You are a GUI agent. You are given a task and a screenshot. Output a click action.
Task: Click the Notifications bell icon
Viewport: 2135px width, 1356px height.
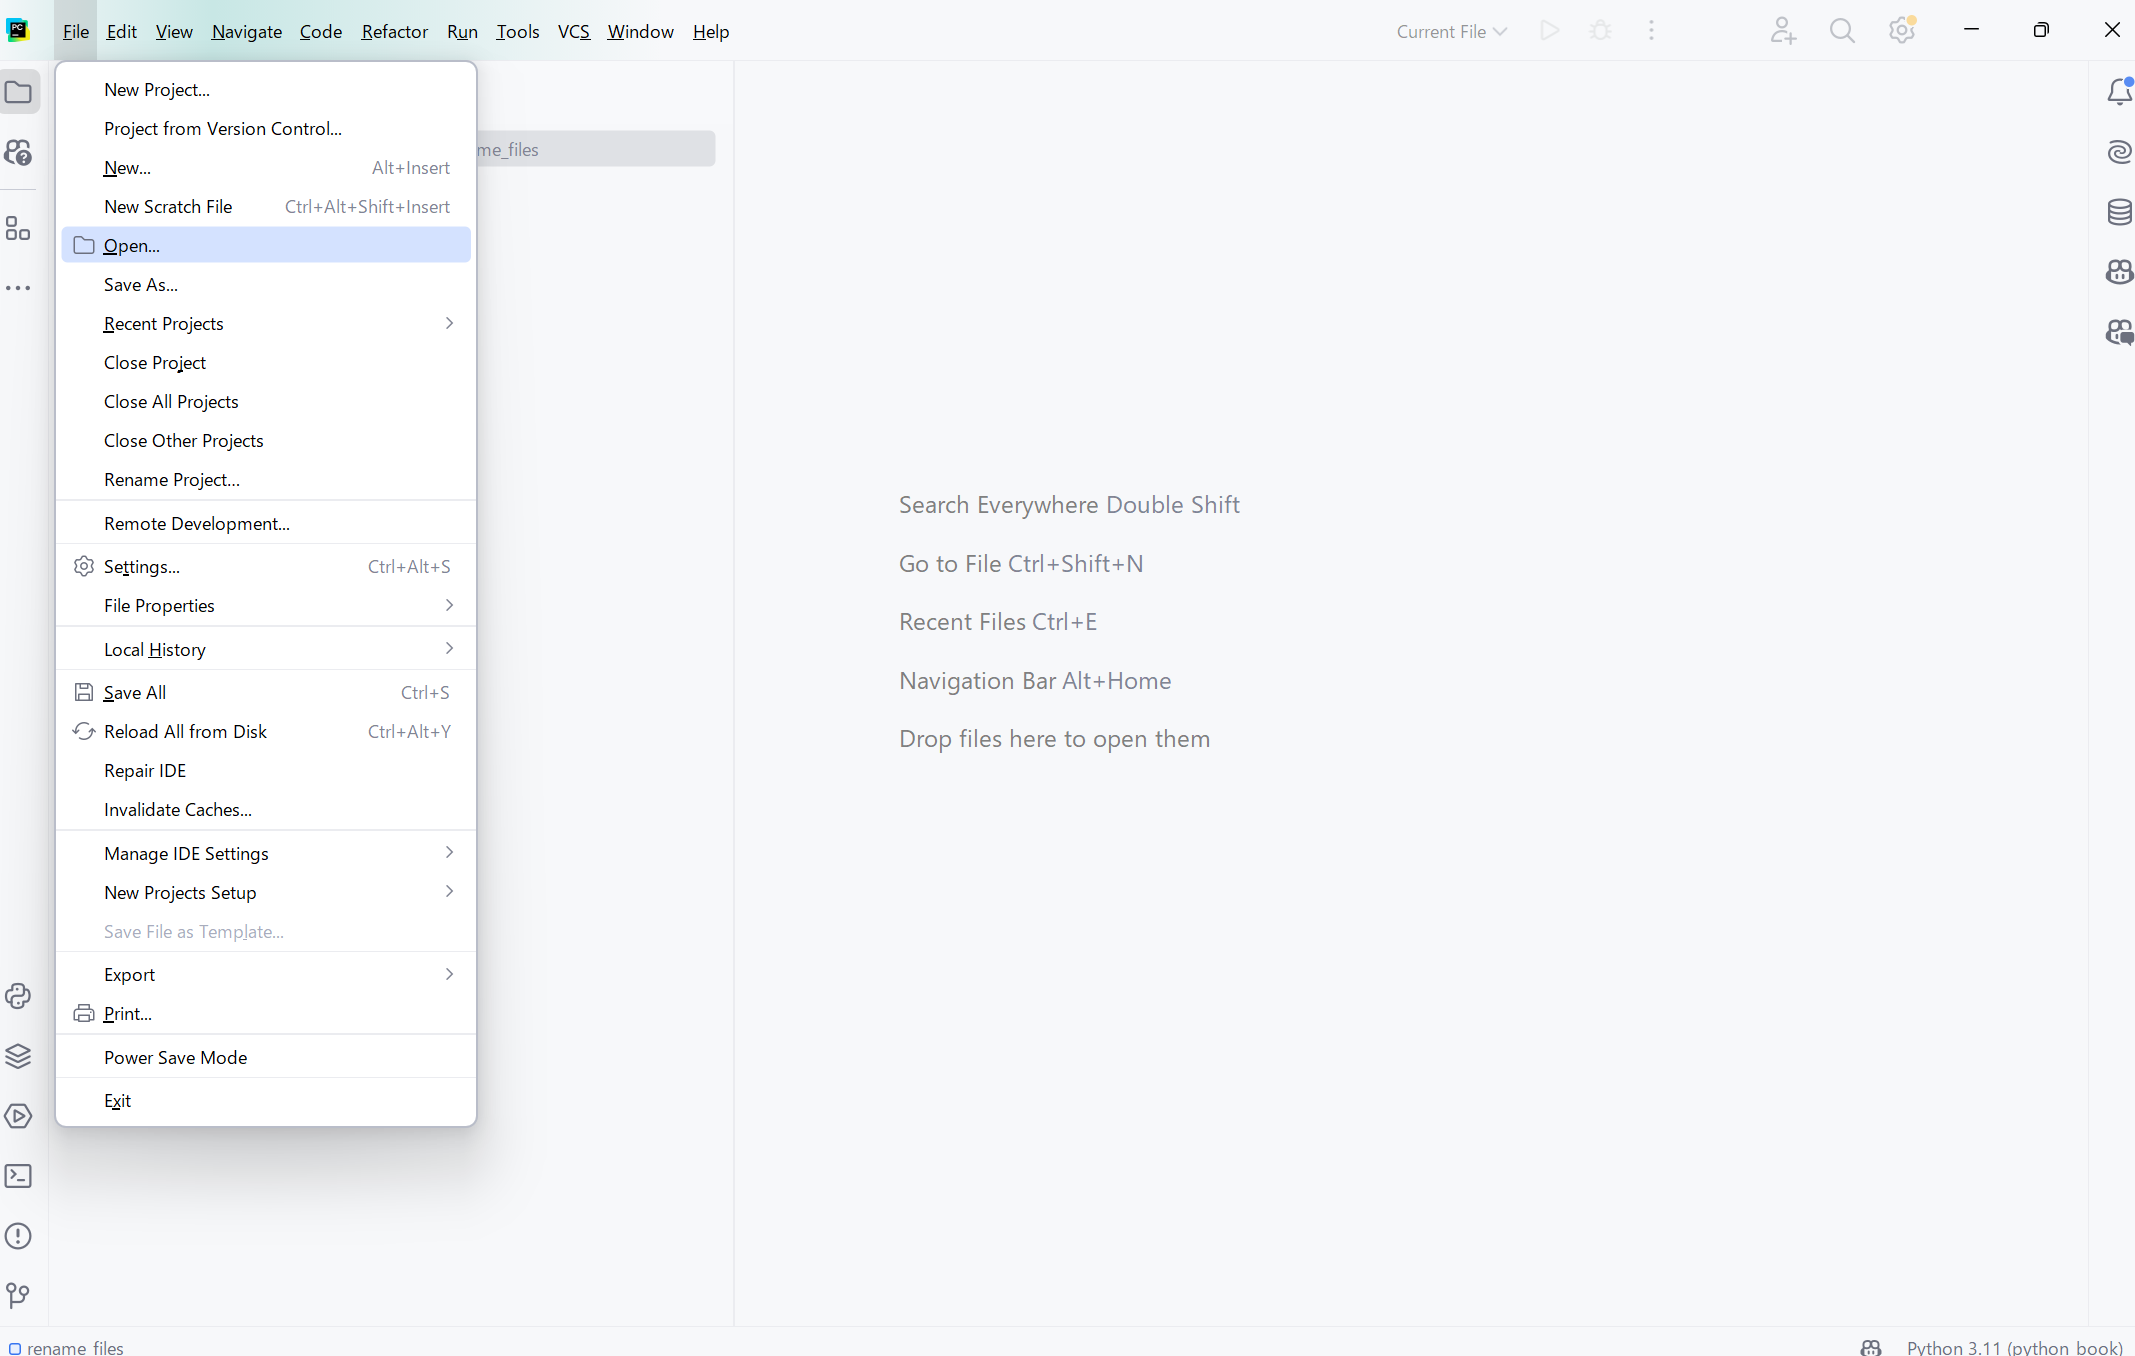[x=2119, y=93]
